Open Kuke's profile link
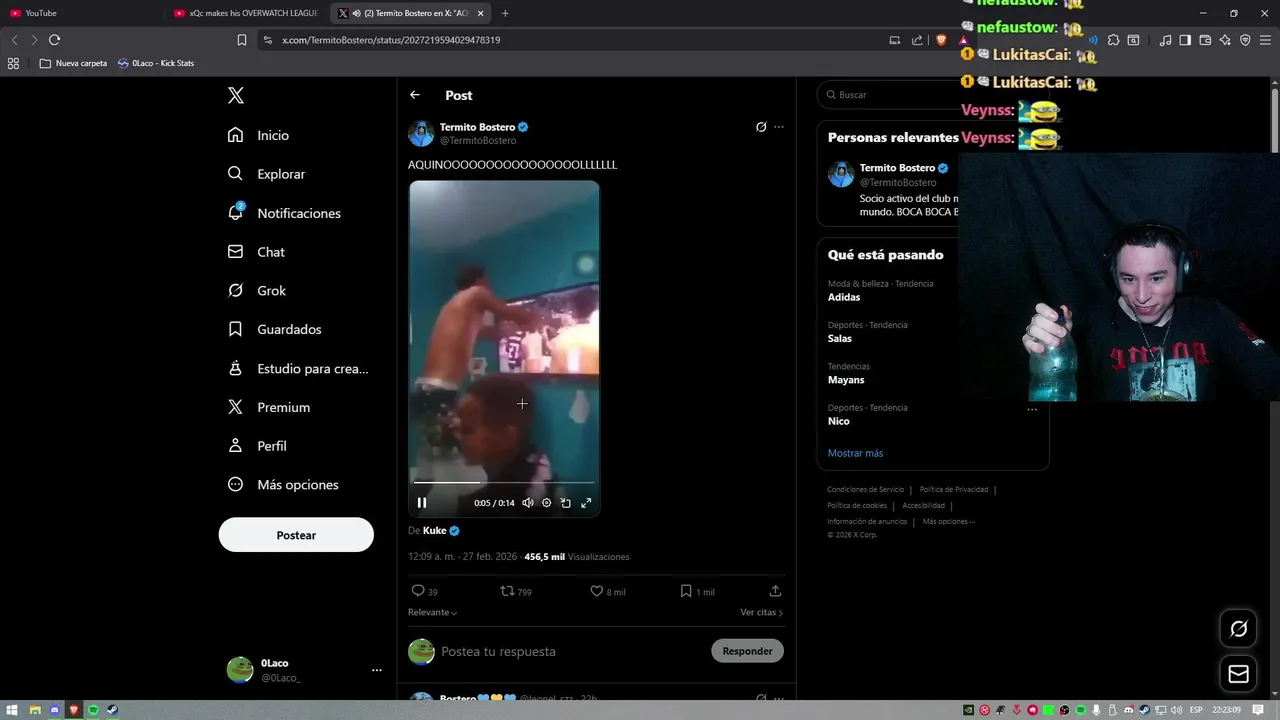The image size is (1280, 720). (434, 531)
